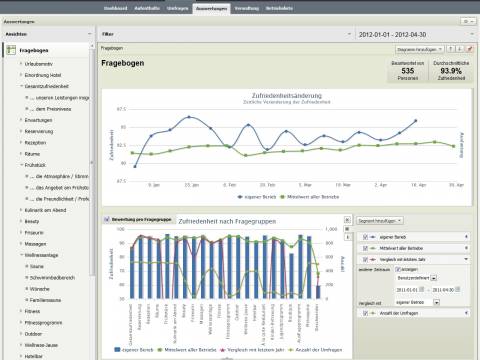Screen dimensions: 480x360
Task: Select the Auswertungen tab
Action: 212,8
